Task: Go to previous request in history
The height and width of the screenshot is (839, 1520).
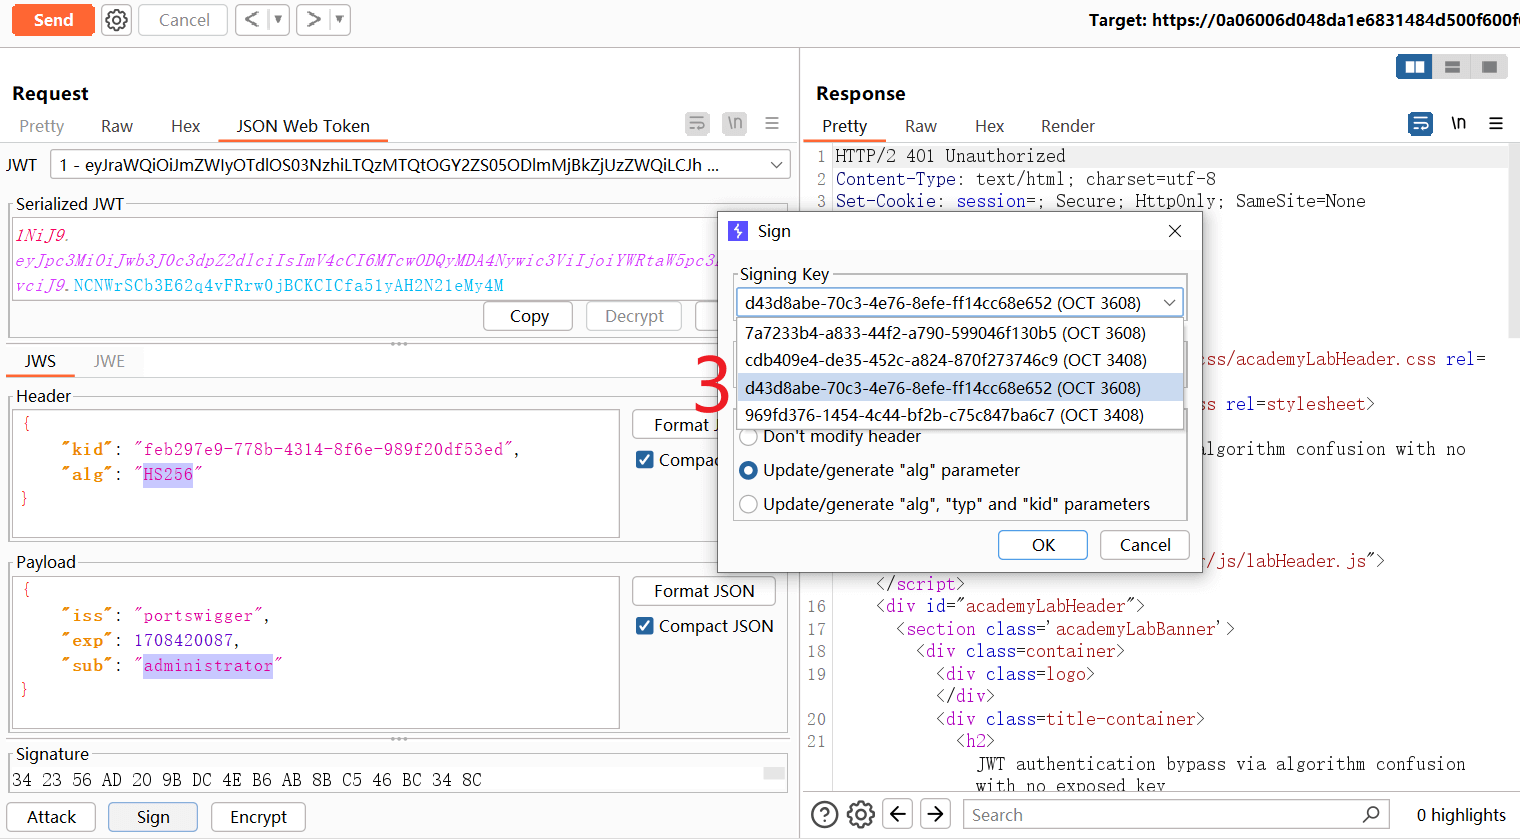Action: tap(252, 20)
